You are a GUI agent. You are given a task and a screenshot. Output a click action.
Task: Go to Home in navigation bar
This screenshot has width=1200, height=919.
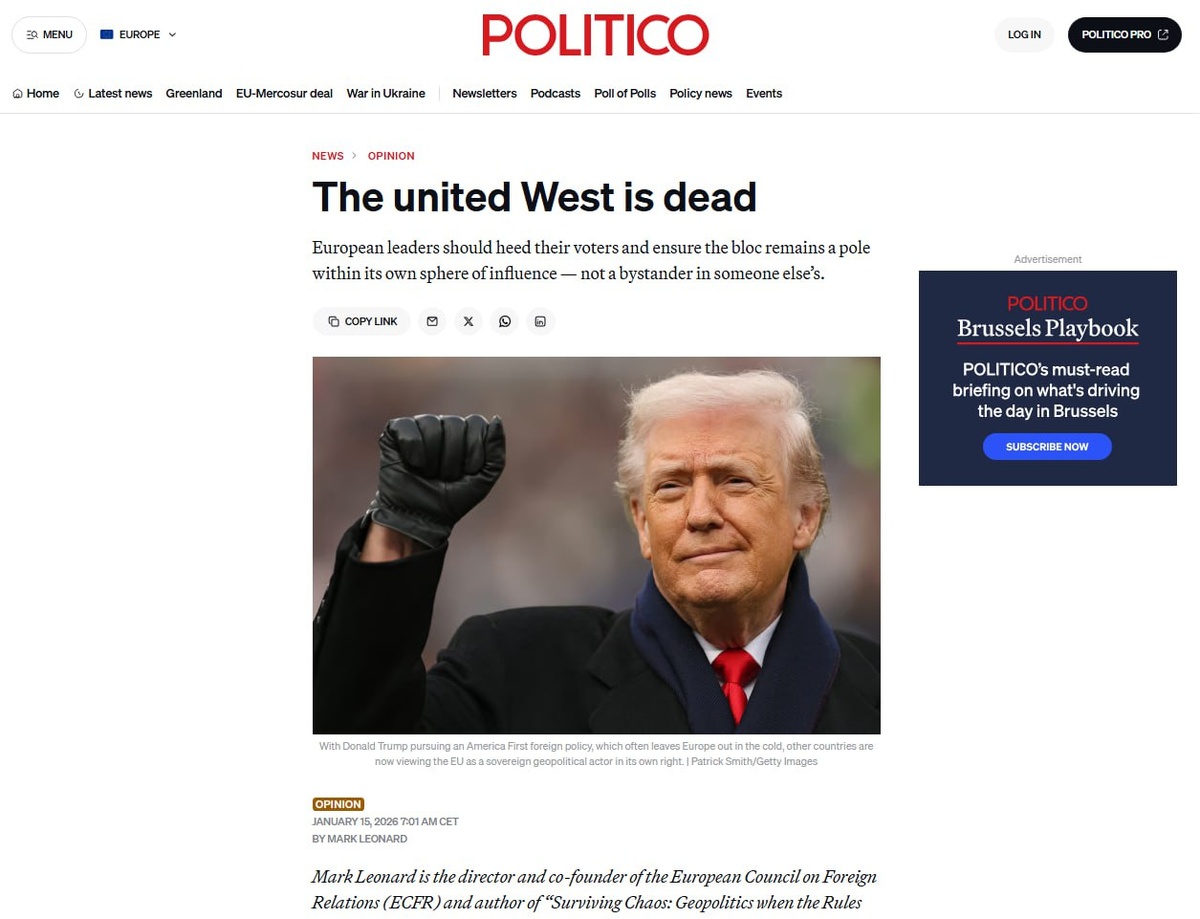pos(36,93)
